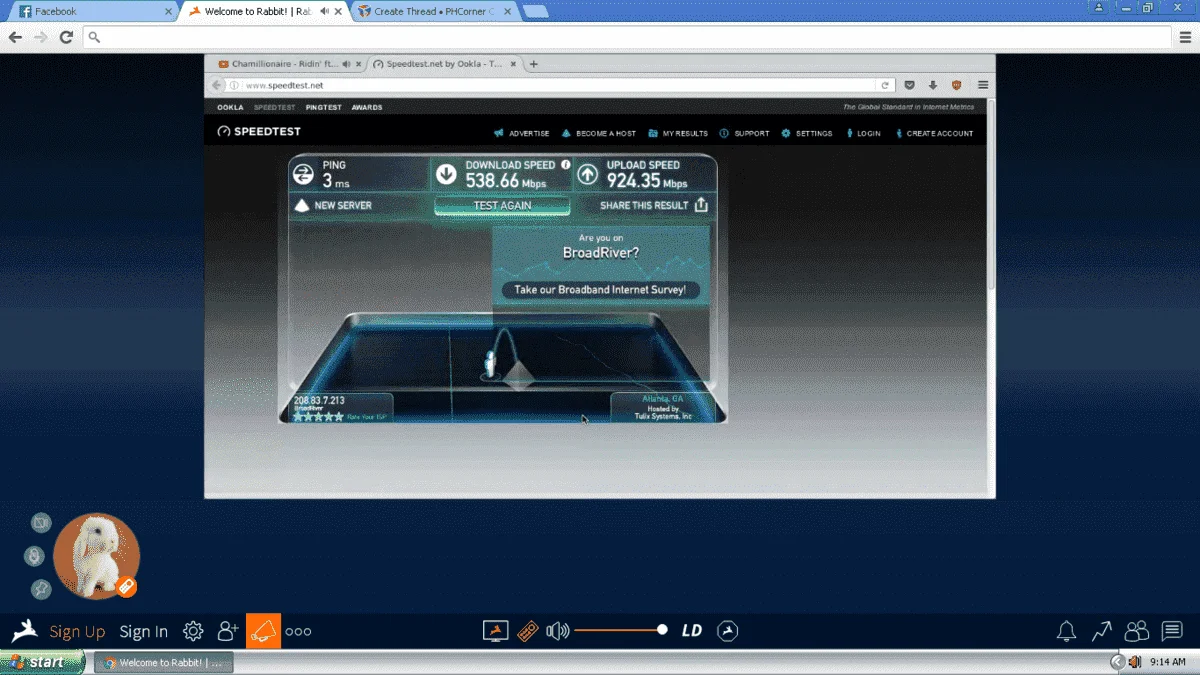Image resolution: width=1200 pixels, height=675 pixels.
Task: Open SUPPORT page
Action: point(745,133)
